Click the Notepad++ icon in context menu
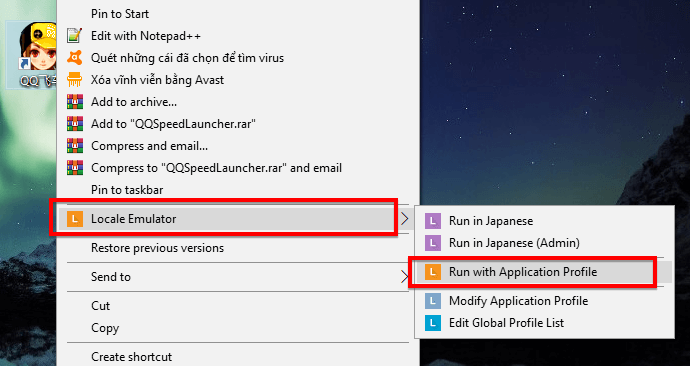 click(x=74, y=36)
